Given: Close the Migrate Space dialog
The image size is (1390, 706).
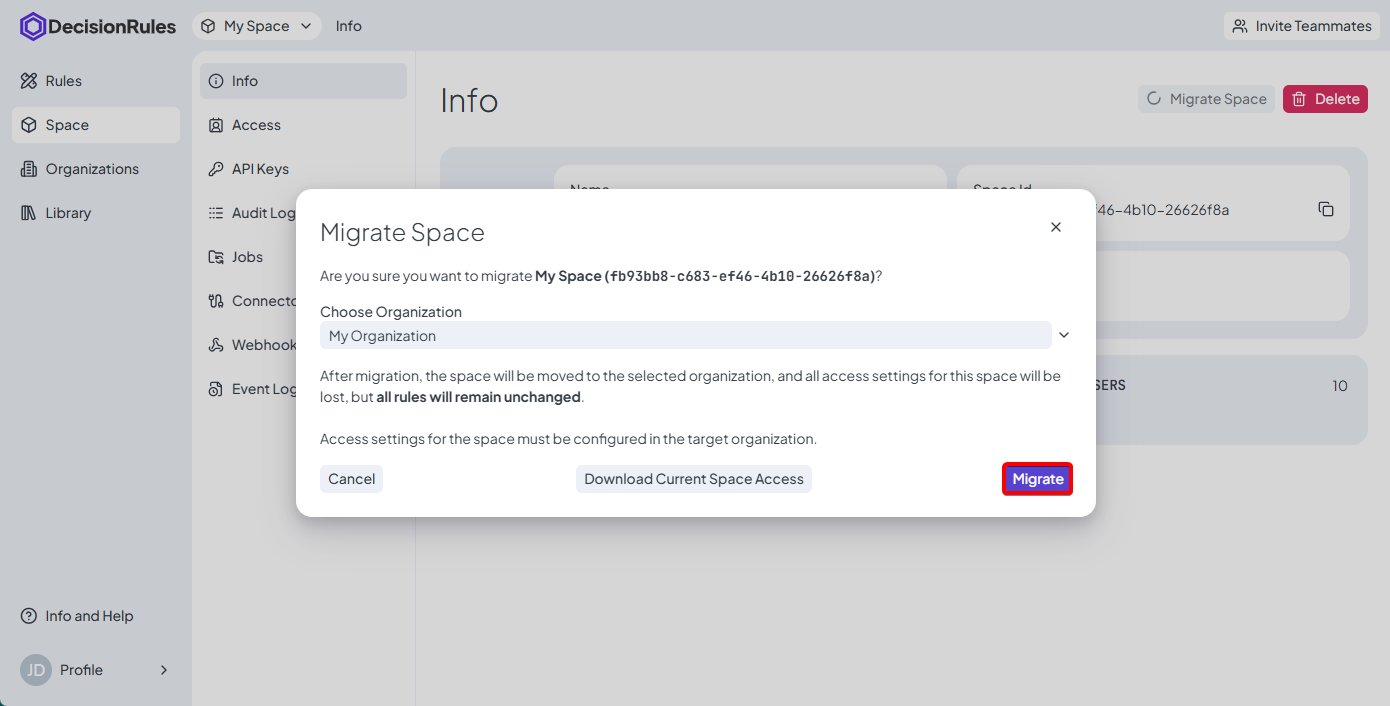Looking at the screenshot, I should 1055,227.
